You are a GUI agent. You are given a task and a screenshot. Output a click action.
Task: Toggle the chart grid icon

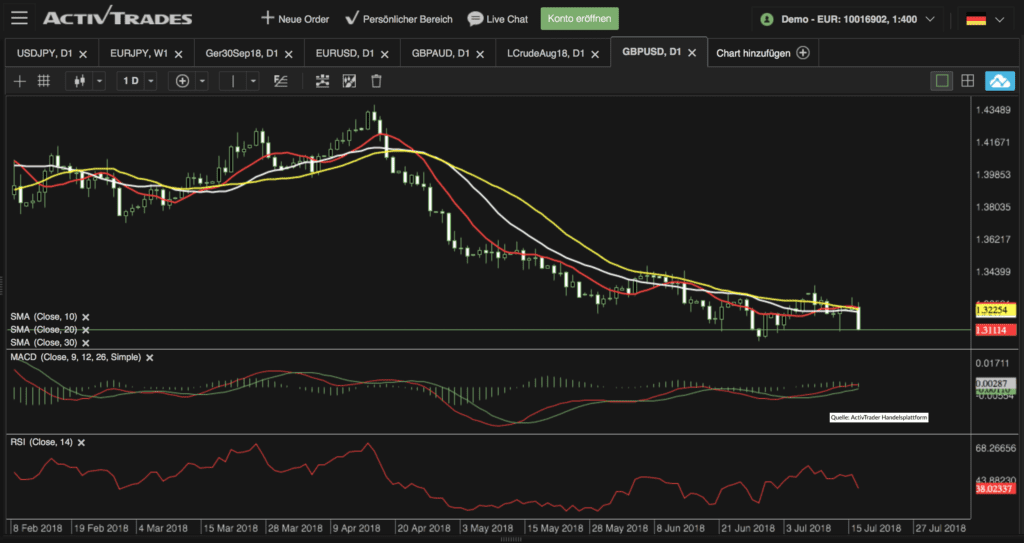pyautogui.click(x=44, y=81)
